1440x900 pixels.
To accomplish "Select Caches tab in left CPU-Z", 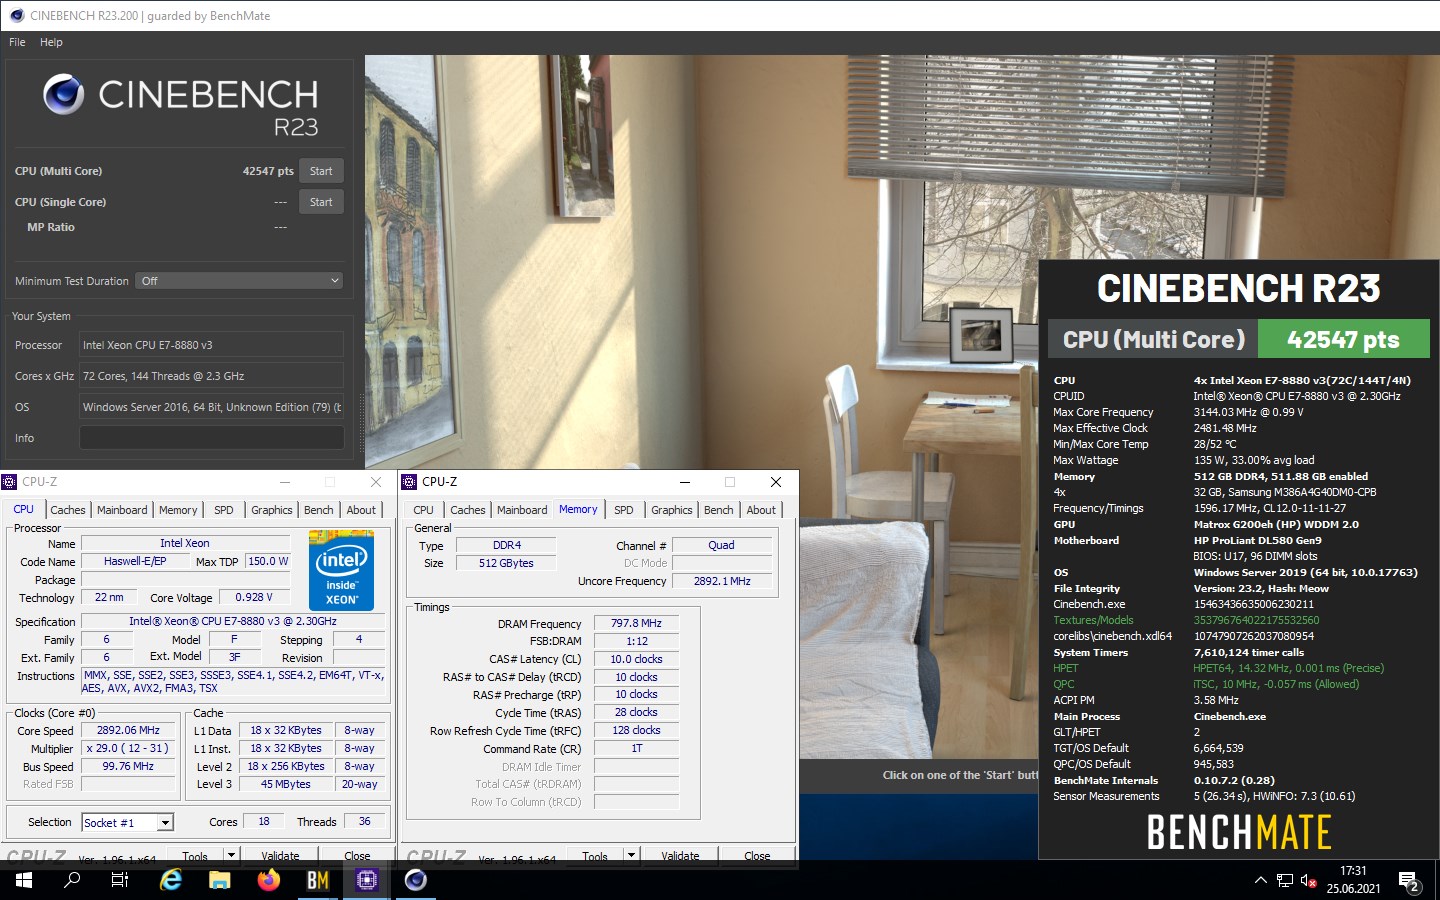I will click(x=68, y=510).
